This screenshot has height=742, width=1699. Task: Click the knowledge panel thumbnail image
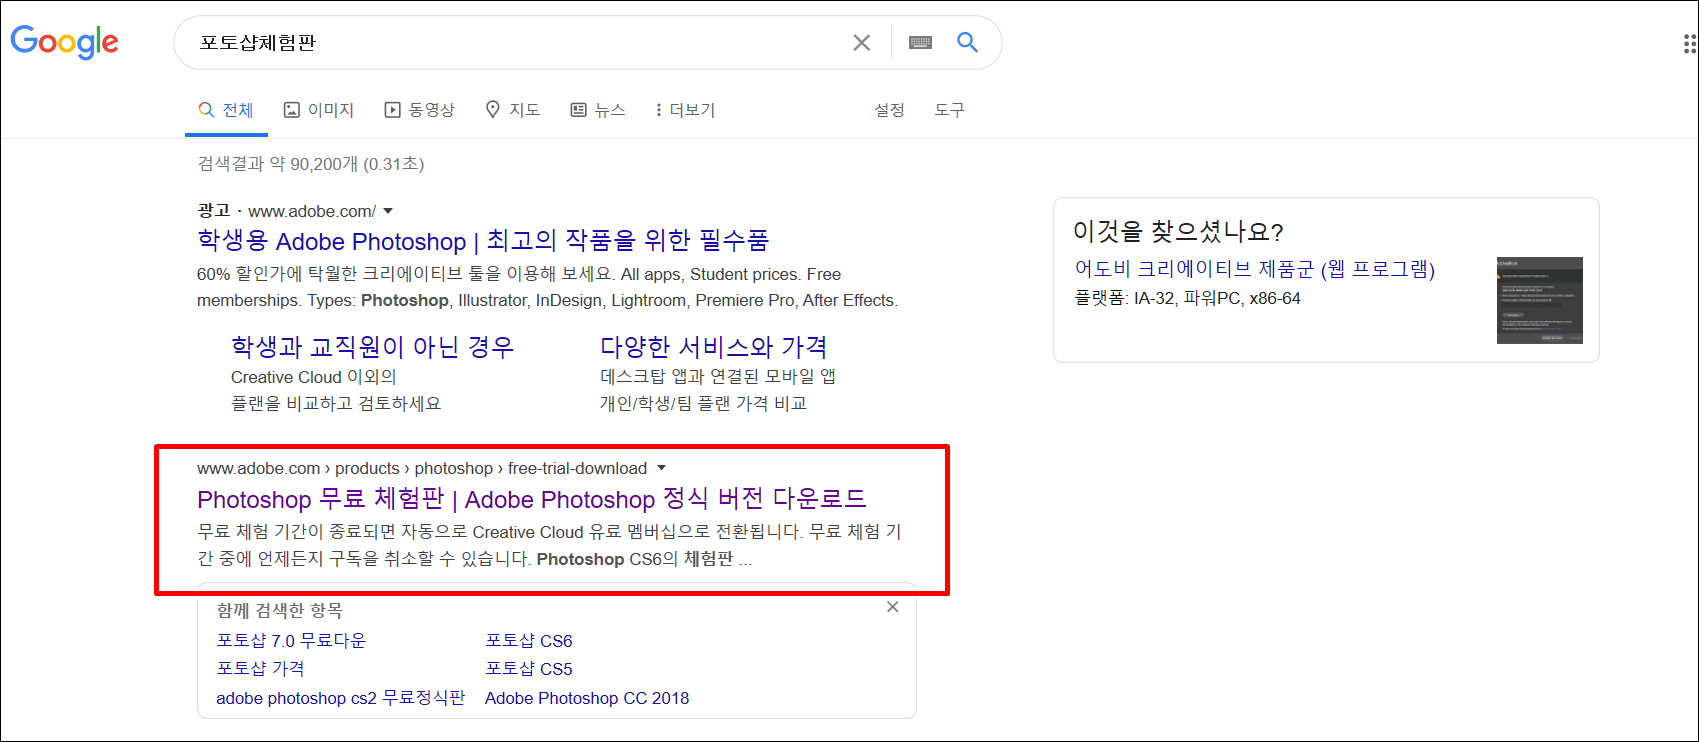[x=1540, y=300]
